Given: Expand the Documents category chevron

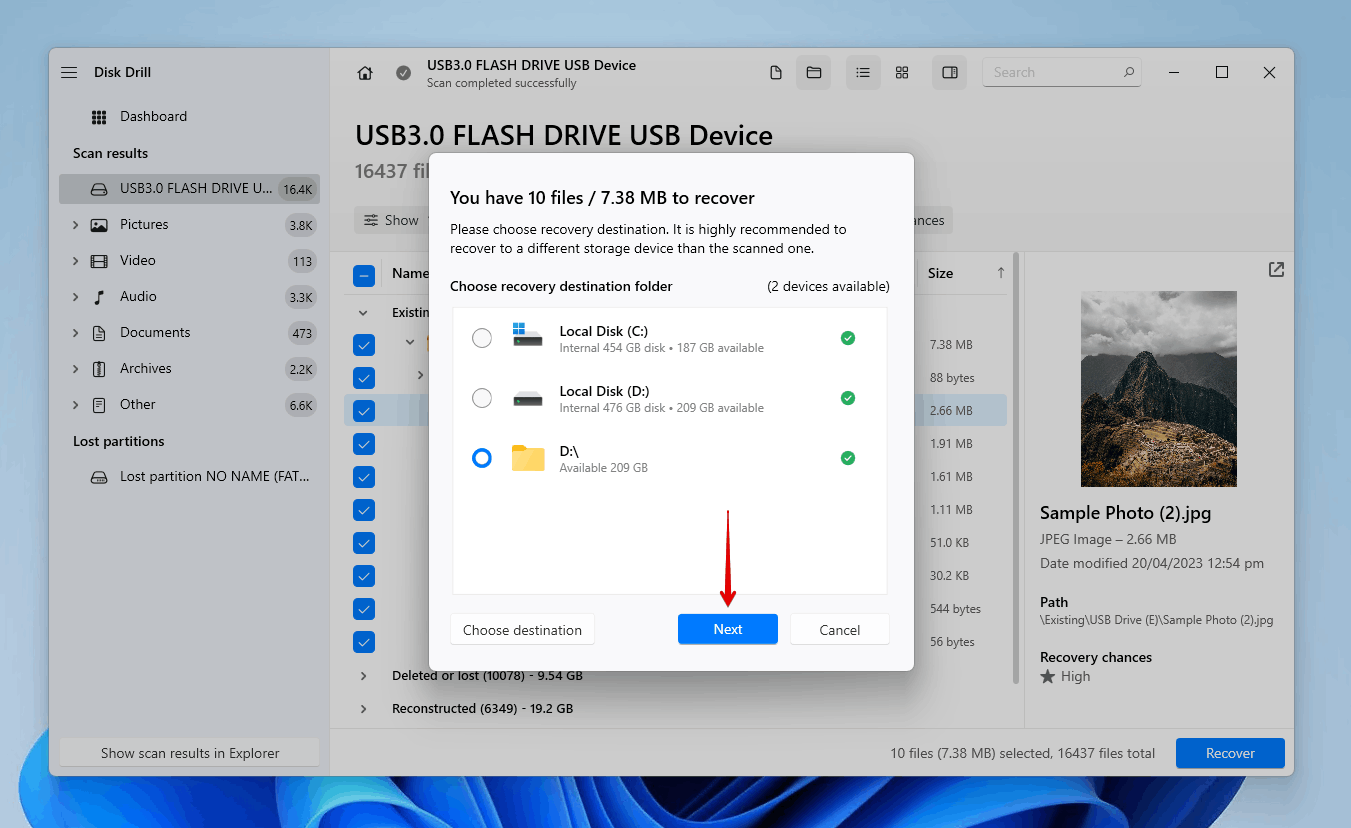Looking at the screenshot, I should pos(75,333).
